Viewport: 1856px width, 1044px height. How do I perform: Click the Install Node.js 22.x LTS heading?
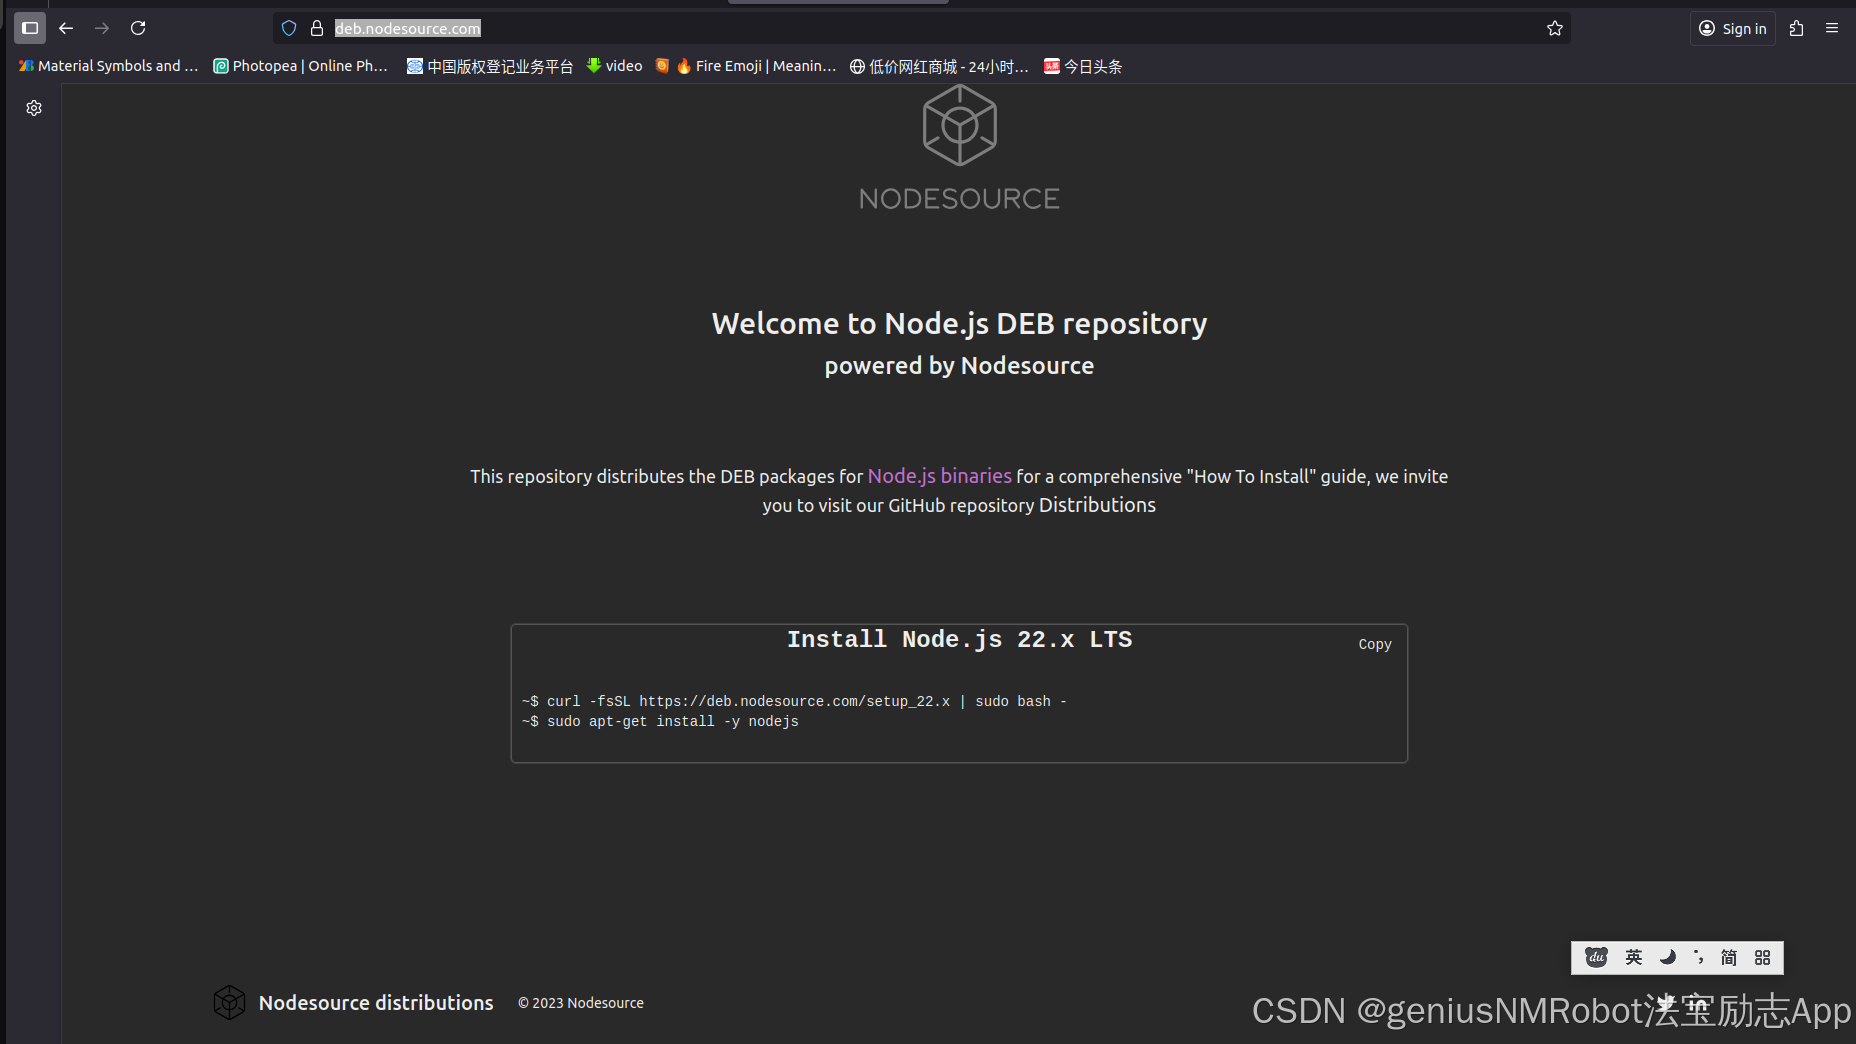point(959,639)
